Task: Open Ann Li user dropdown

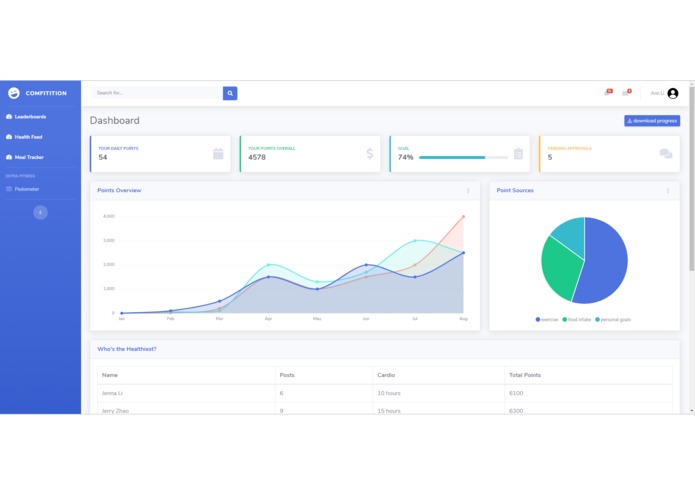Action: [x=664, y=93]
